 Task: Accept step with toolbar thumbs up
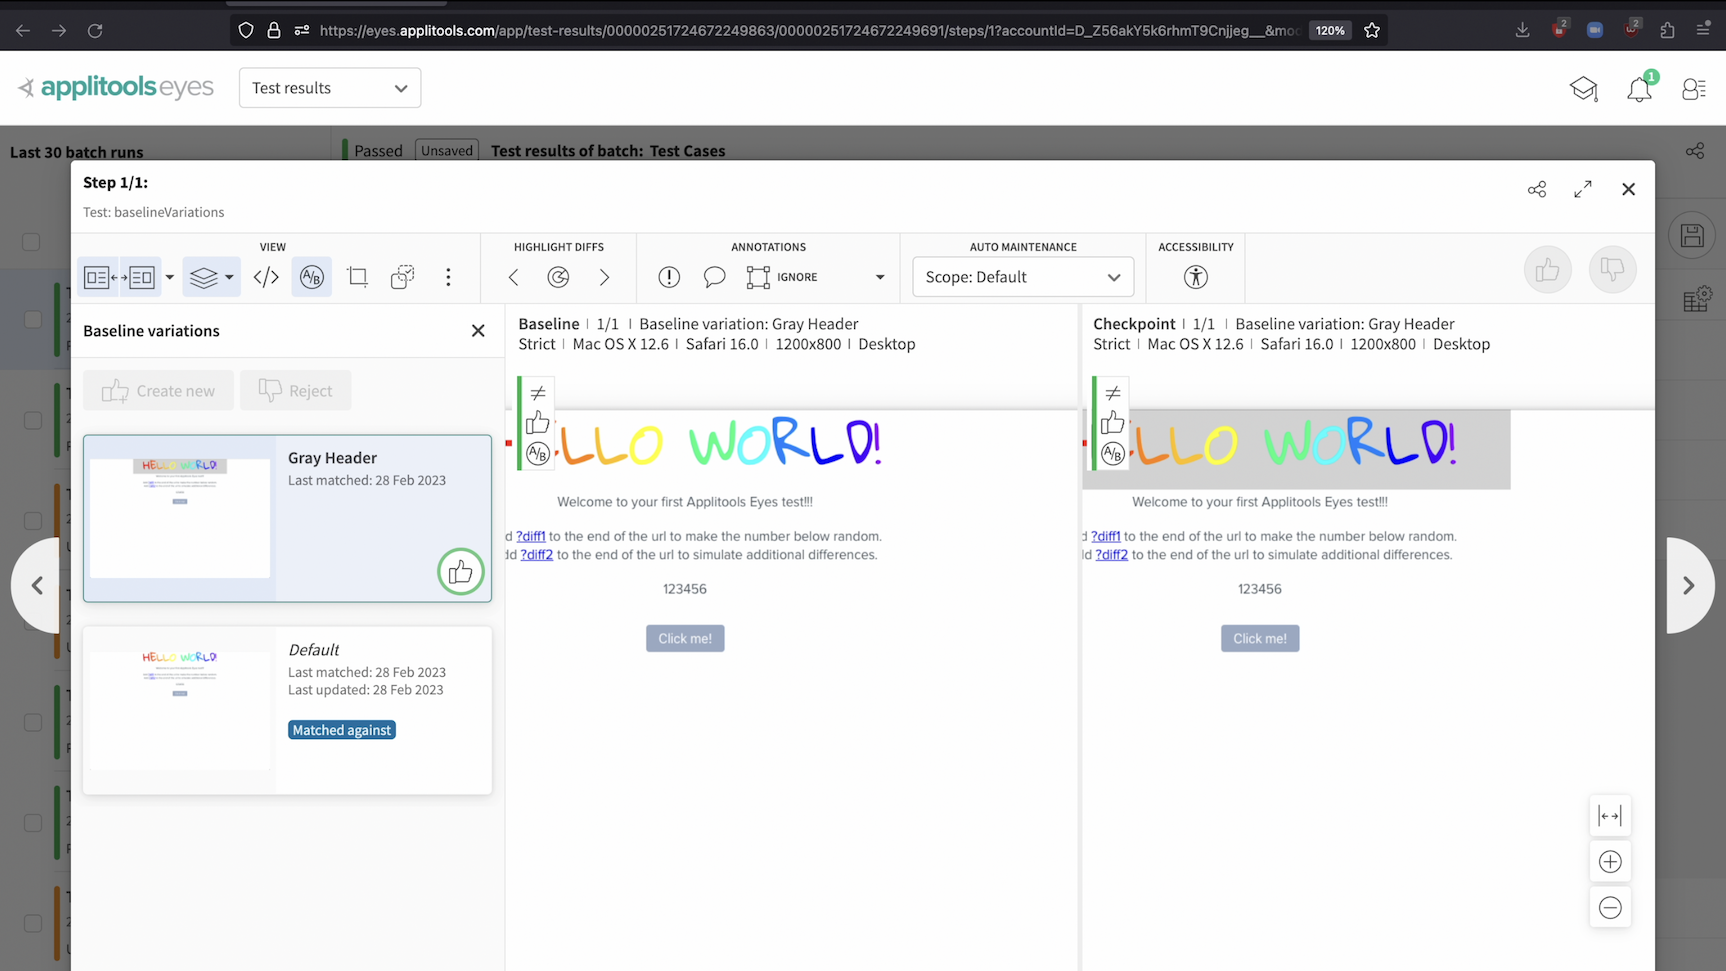pyautogui.click(x=1547, y=270)
